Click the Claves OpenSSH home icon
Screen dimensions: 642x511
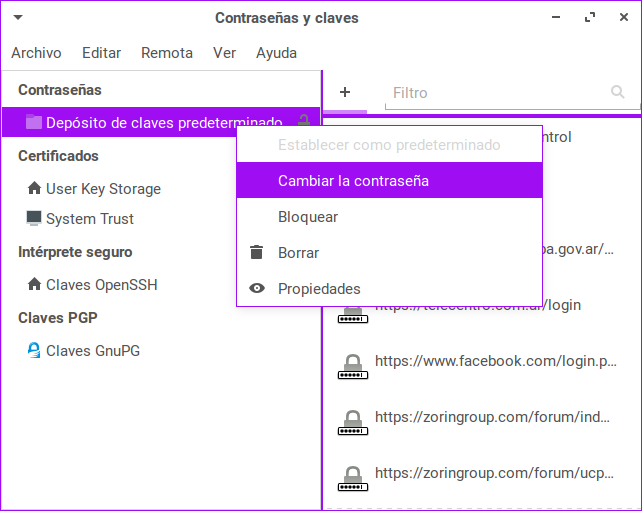pyautogui.click(x=34, y=284)
